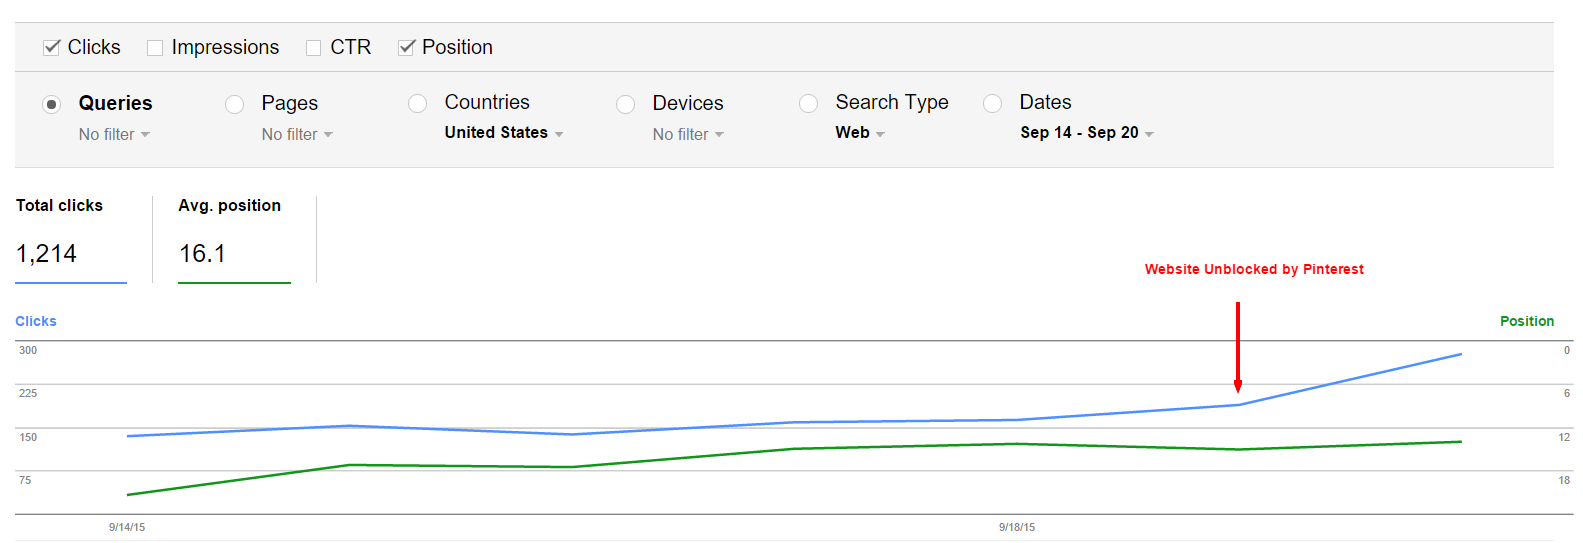The height and width of the screenshot is (543, 1583).
Task: Open the Queries No filter dropdown
Action: tap(114, 134)
